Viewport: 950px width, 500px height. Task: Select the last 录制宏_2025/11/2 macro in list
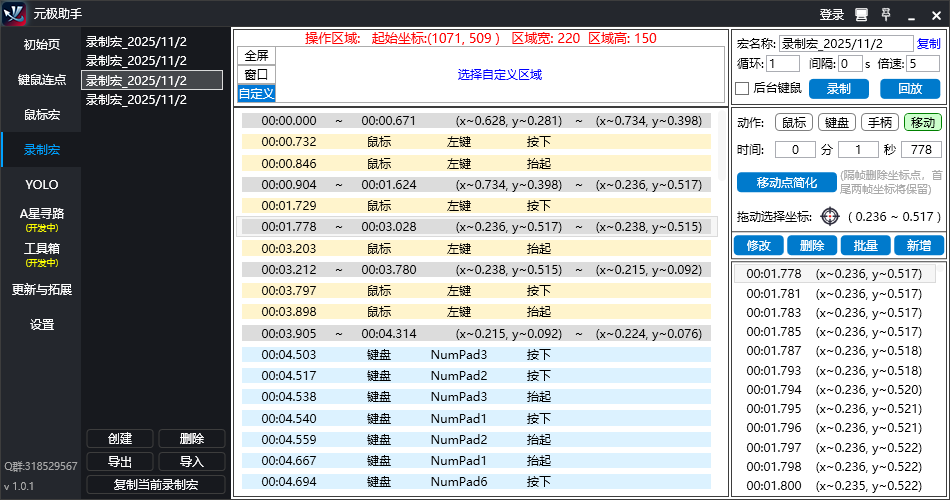coord(152,99)
